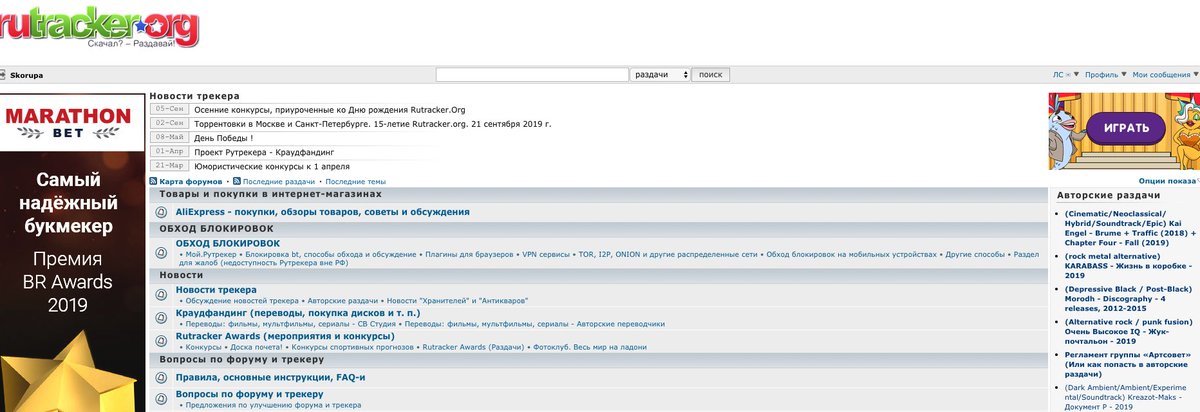Open Rutracker Awards forum
Image resolution: width=1200 pixels, height=412 pixels.
pos(285,336)
